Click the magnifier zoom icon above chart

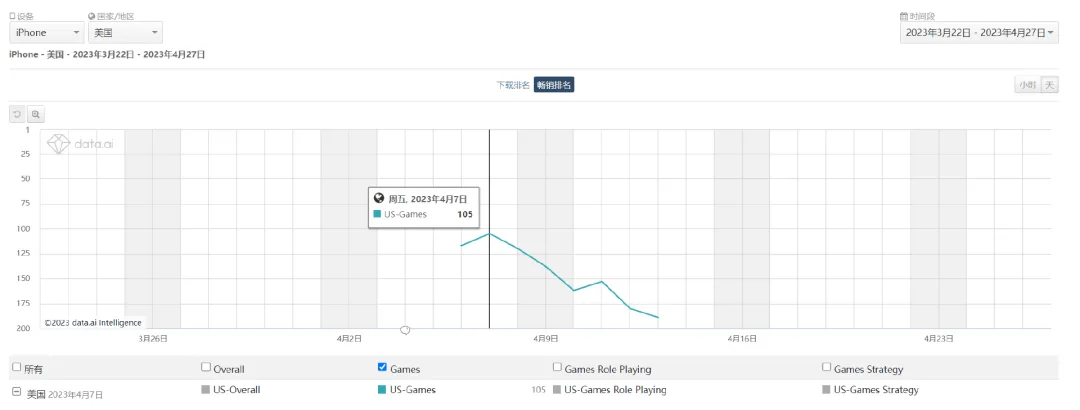36,114
